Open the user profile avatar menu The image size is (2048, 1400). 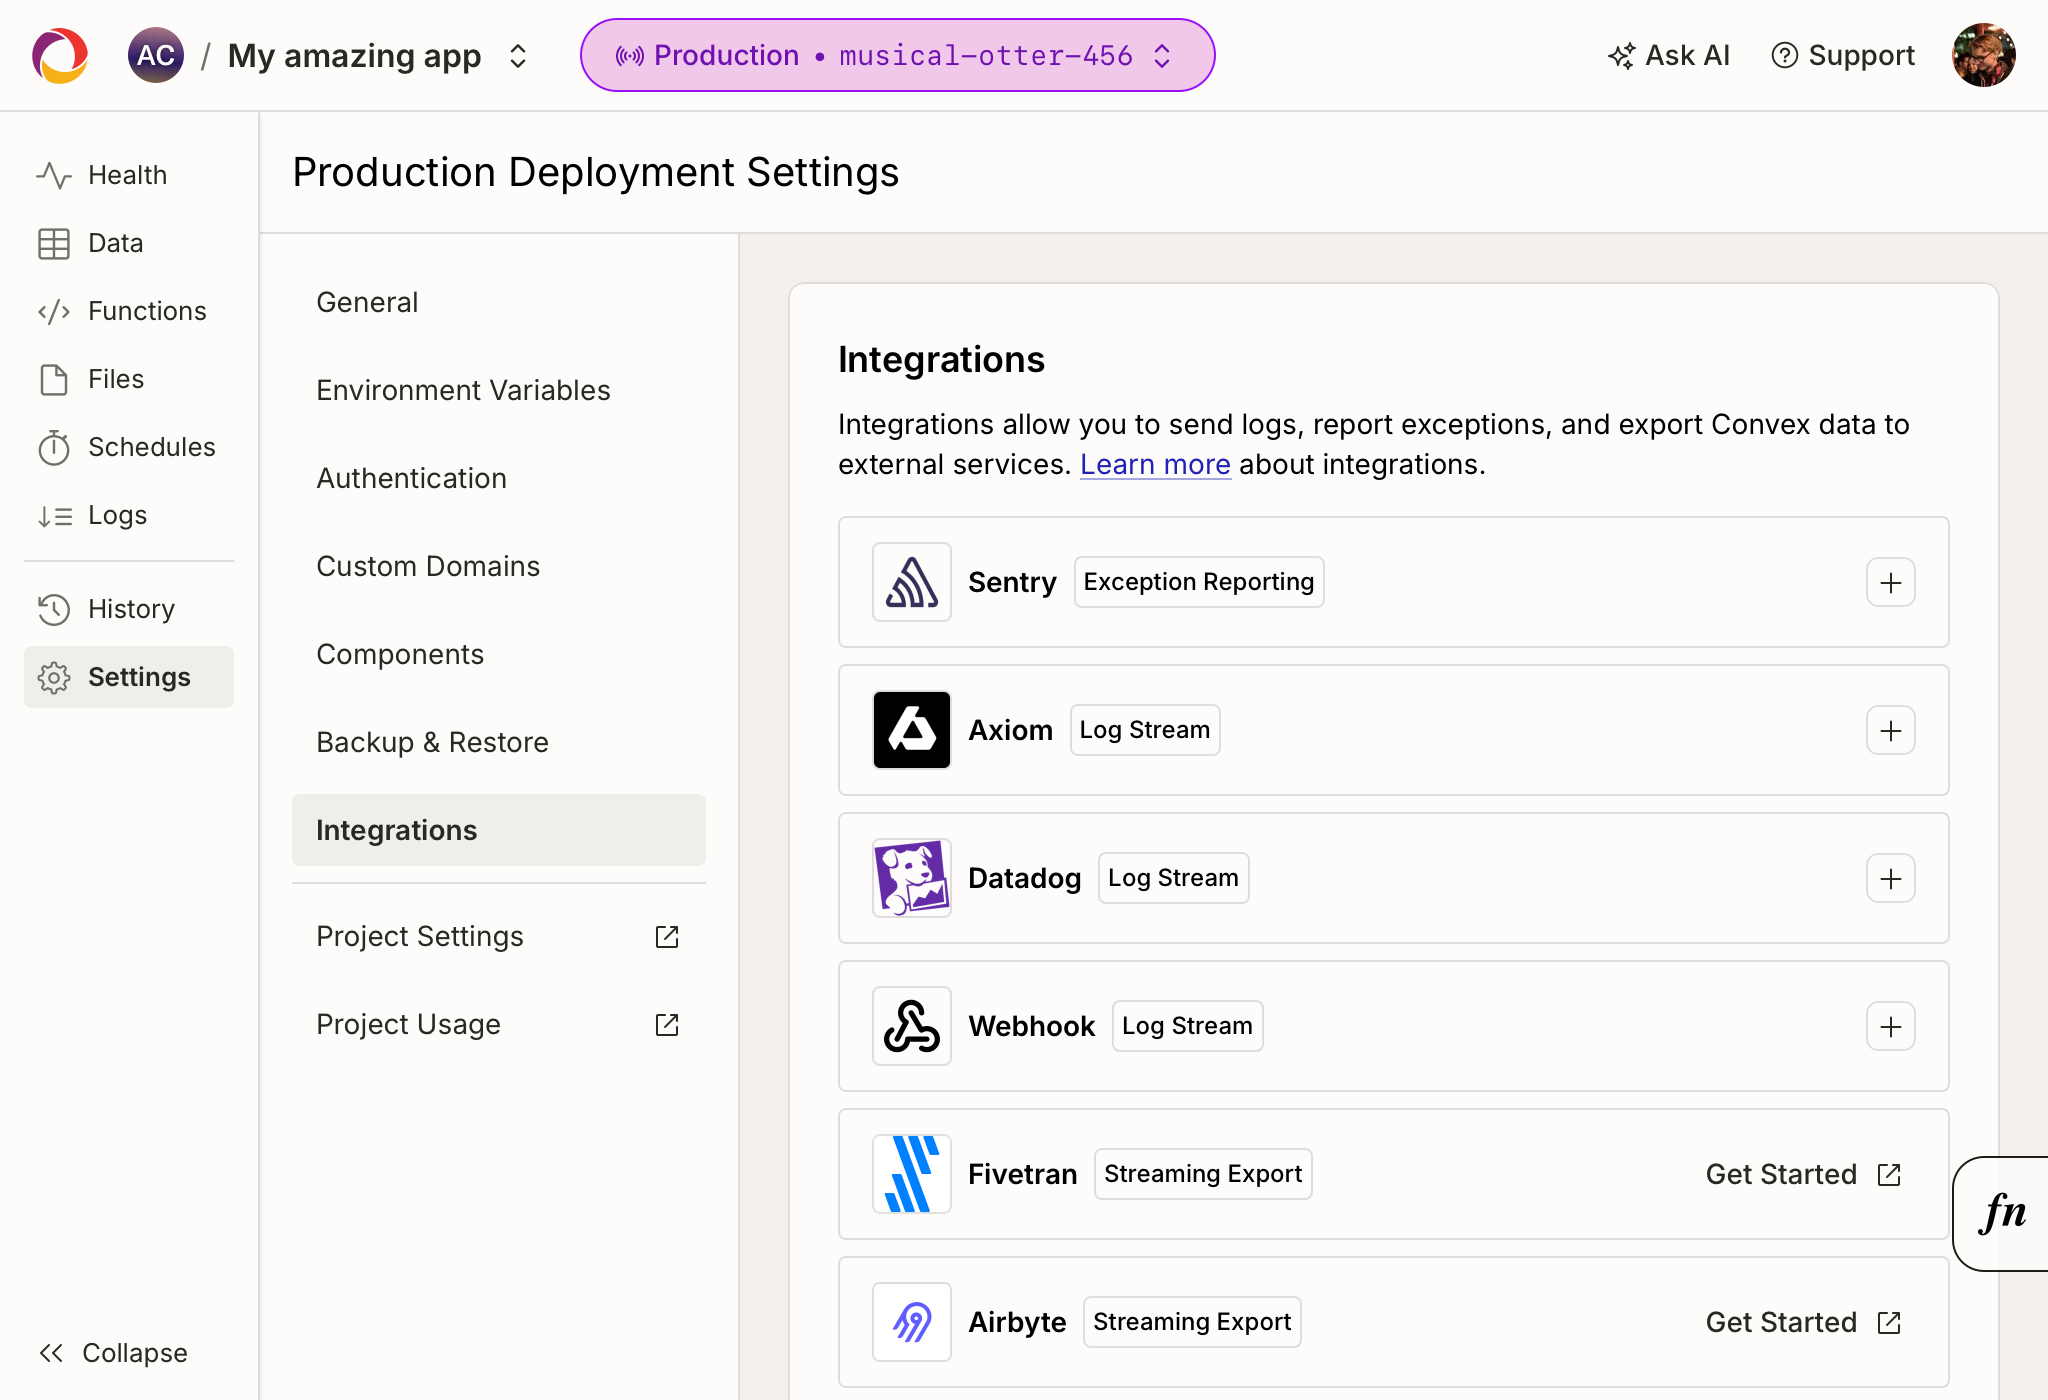coord(1984,55)
